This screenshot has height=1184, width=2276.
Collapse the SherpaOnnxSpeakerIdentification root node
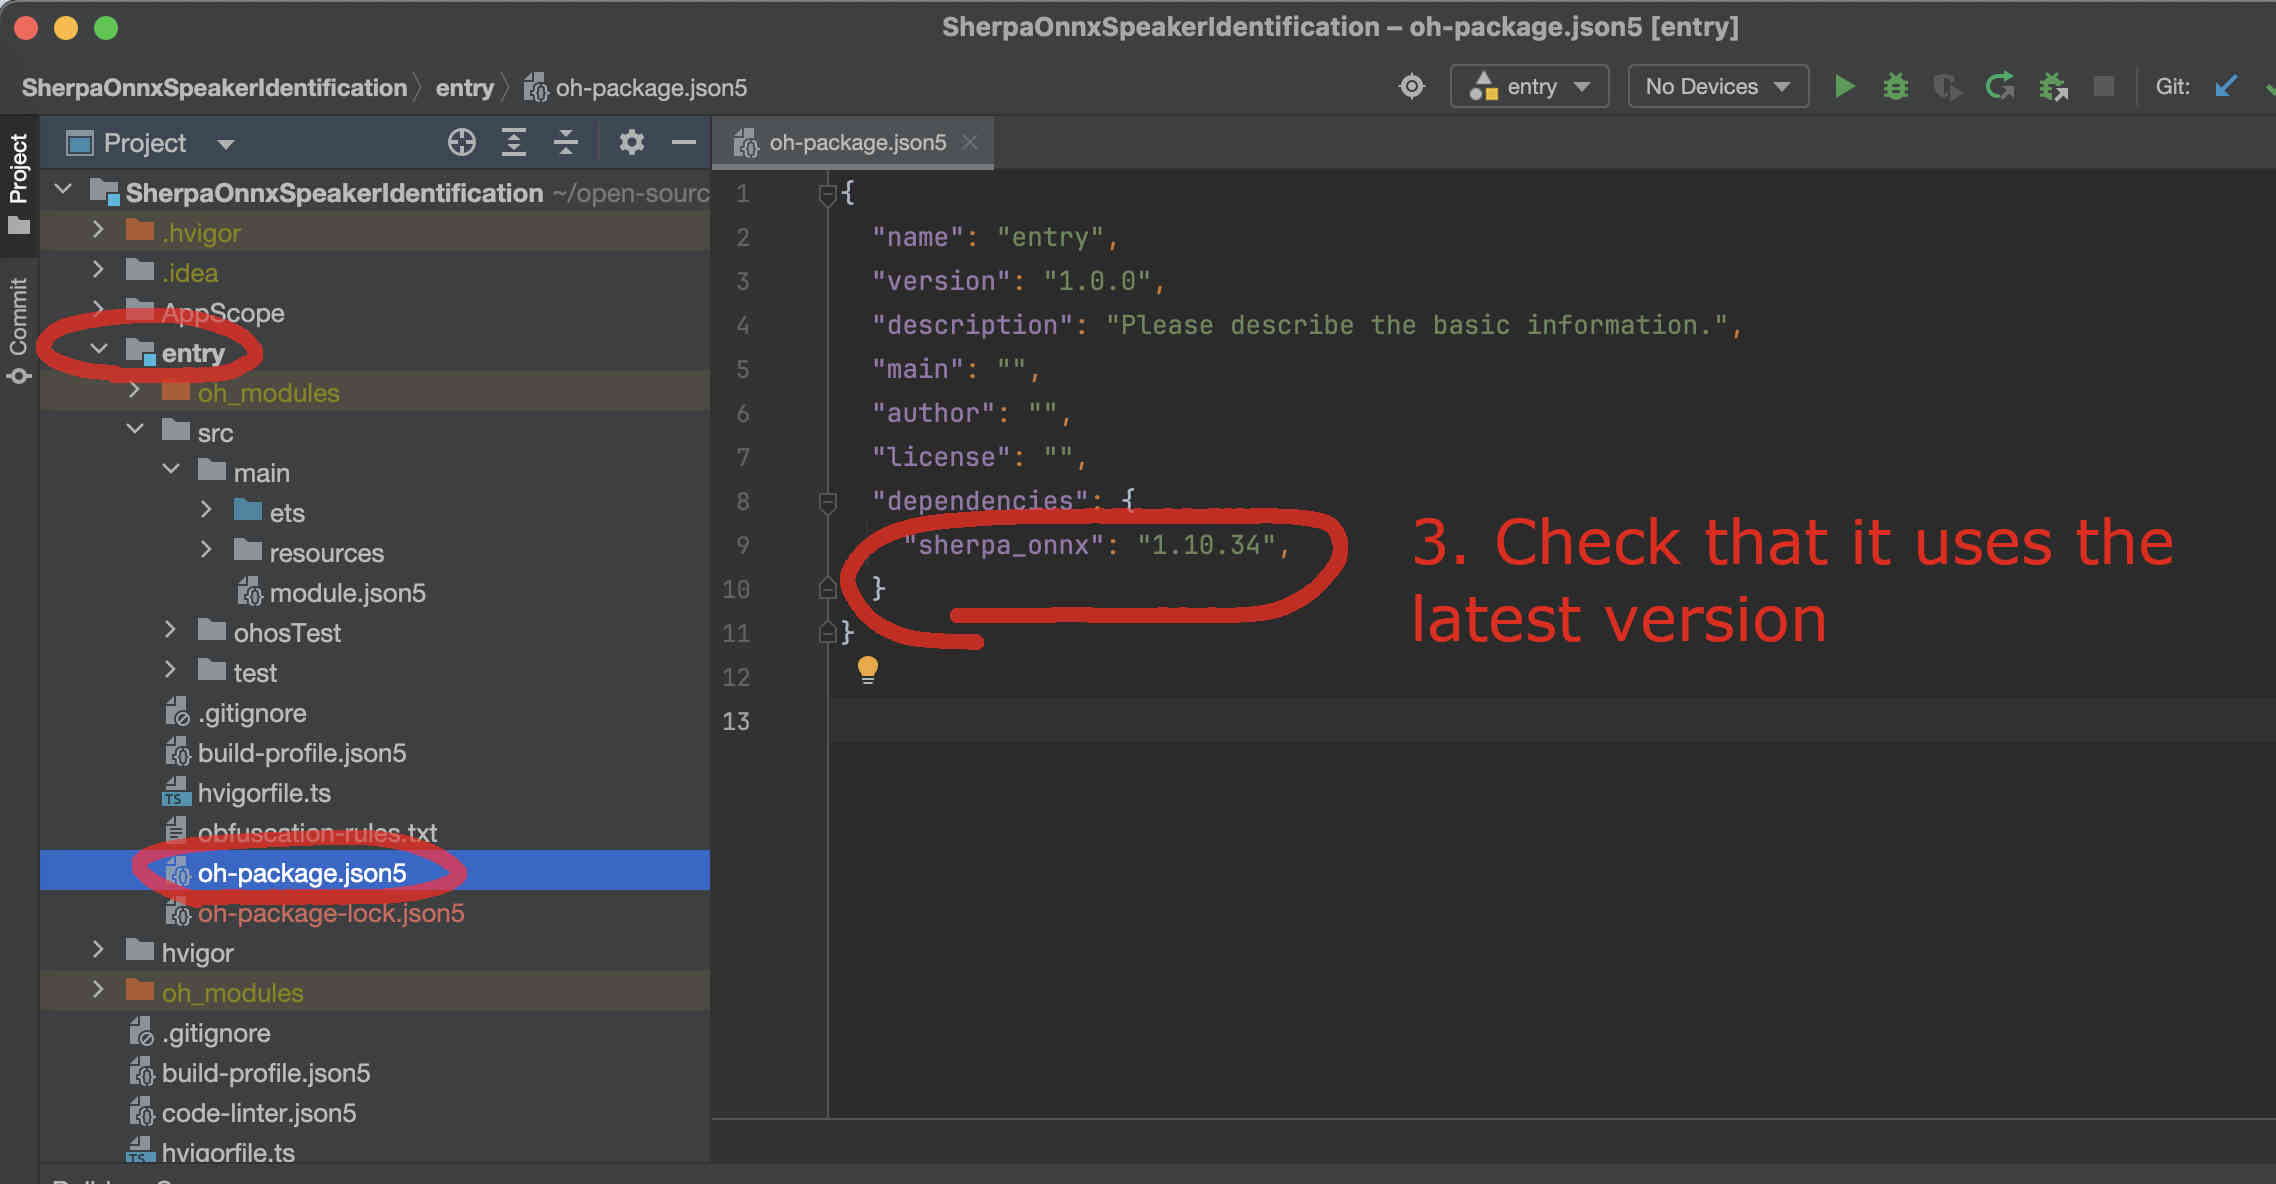pos(63,189)
